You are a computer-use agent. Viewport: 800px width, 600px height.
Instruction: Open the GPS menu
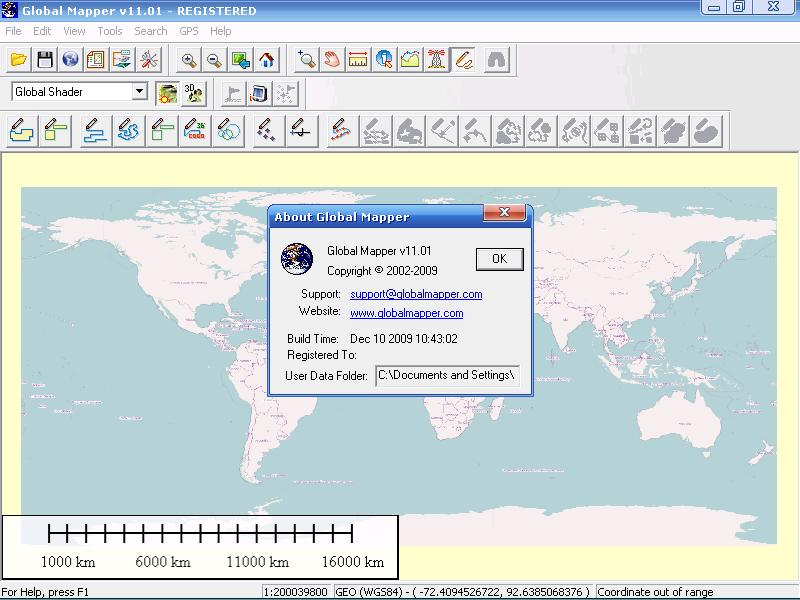[189, 31]
